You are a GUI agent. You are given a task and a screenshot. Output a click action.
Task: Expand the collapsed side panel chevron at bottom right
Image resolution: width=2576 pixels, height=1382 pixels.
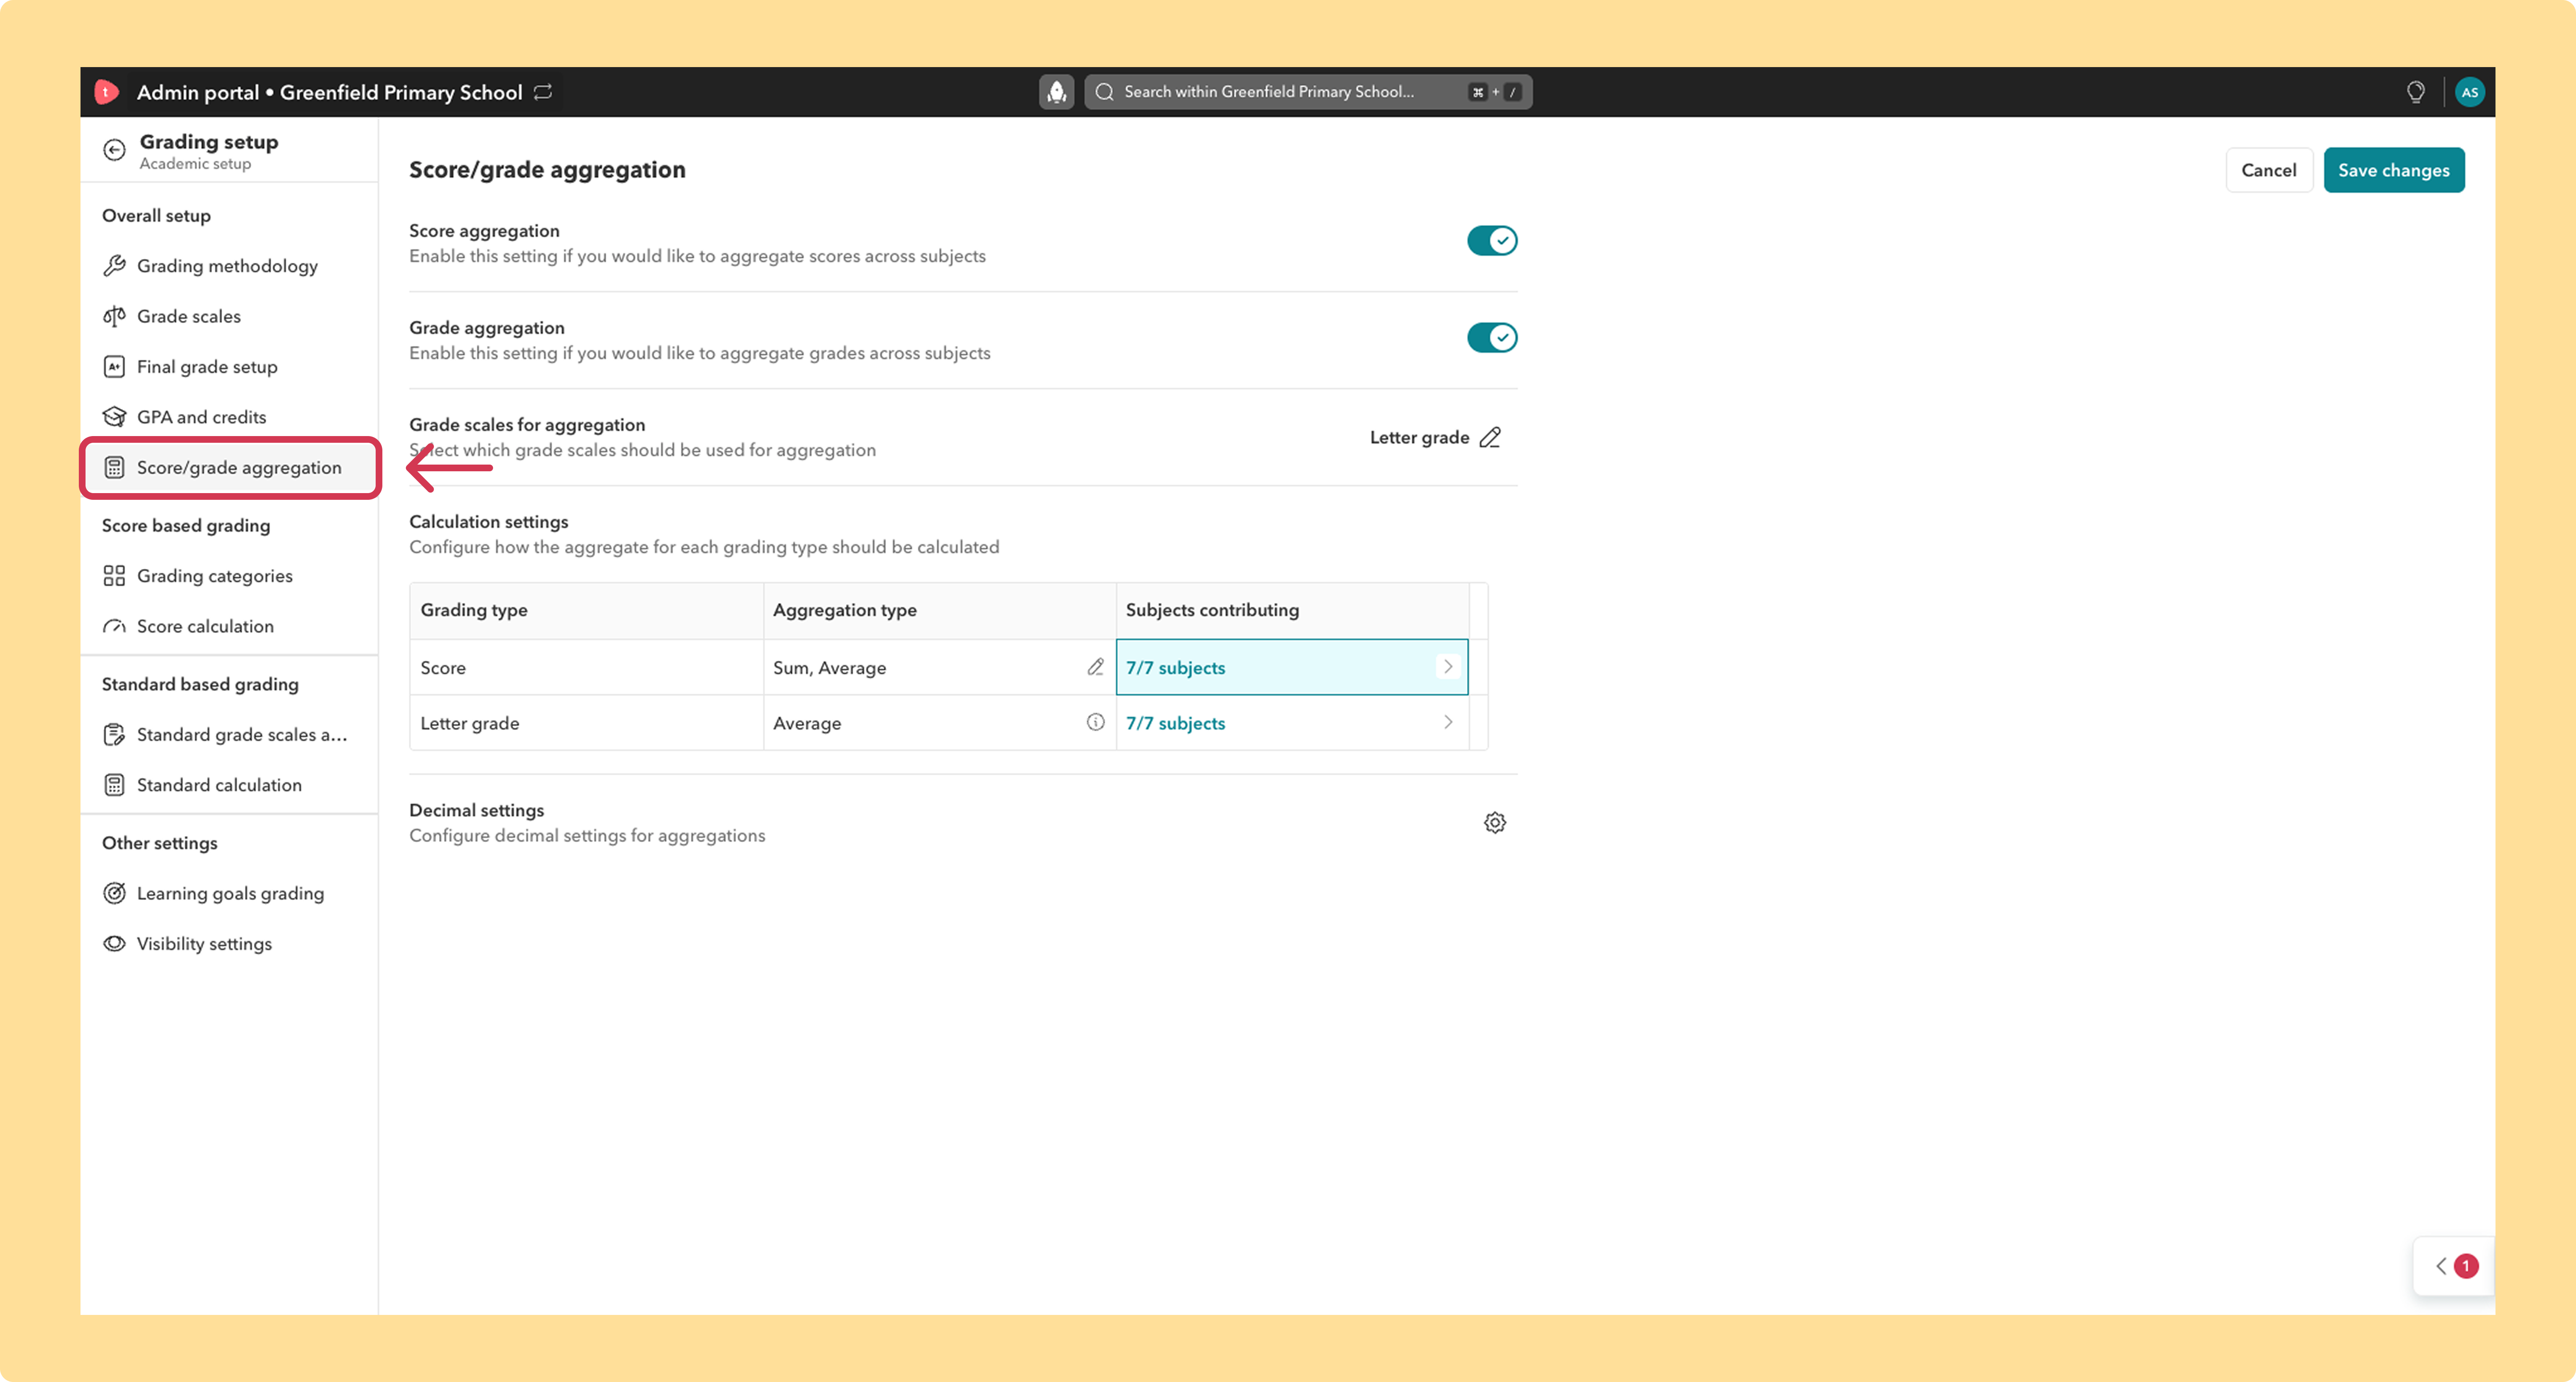pos(2441,1266)
